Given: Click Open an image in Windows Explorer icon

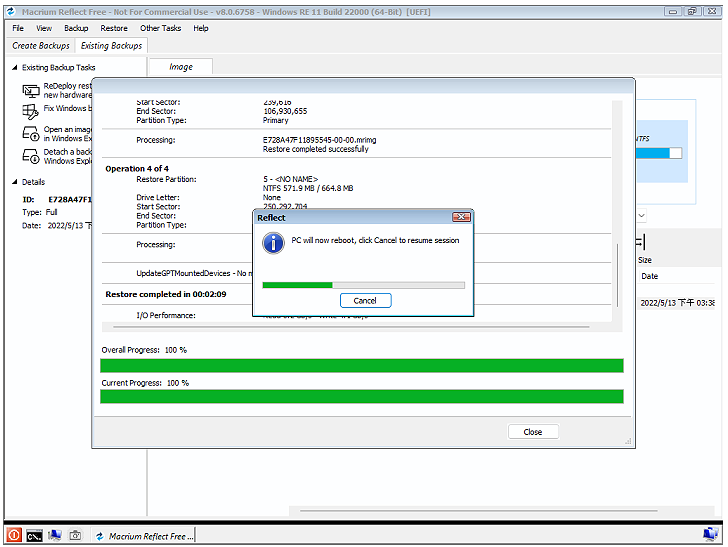Looking at the screenshot, I should [x=31, y=134].
